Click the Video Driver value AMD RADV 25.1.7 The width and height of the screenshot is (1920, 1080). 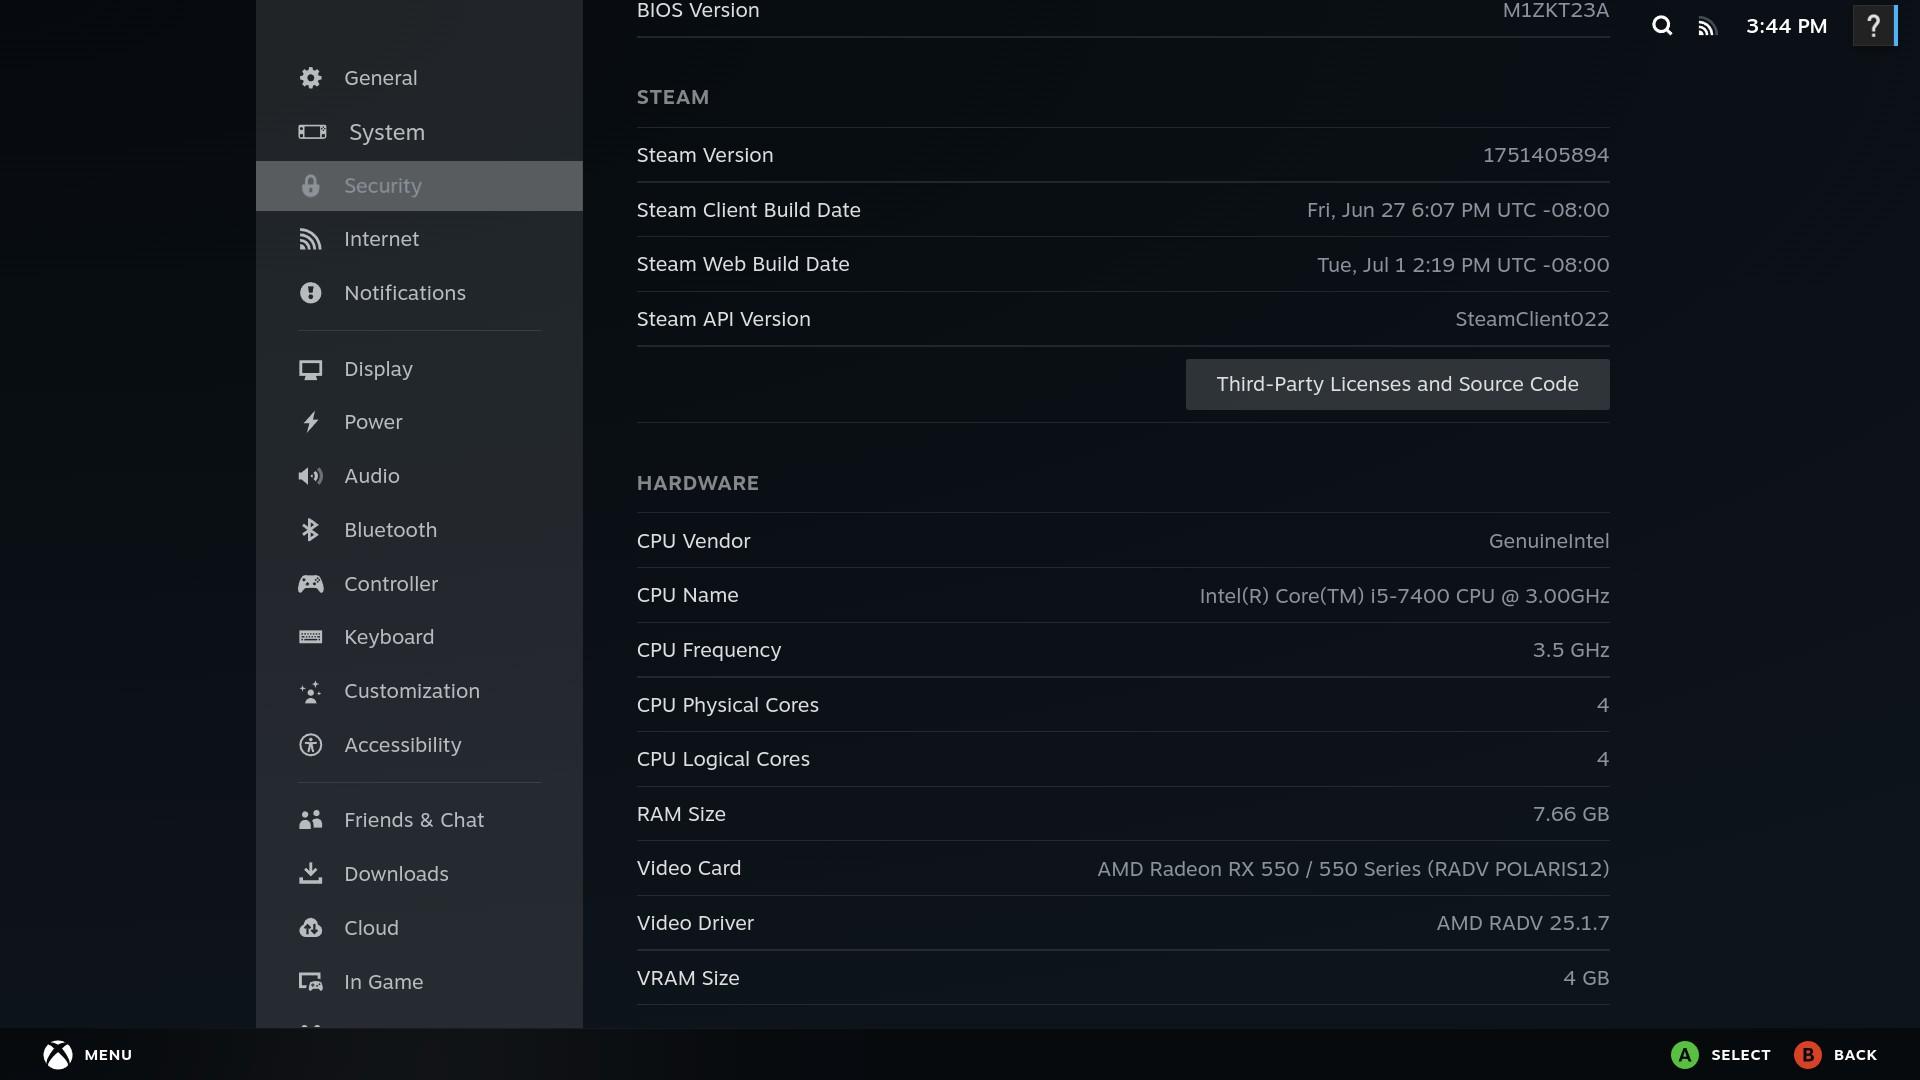[x=1523, y=923]
